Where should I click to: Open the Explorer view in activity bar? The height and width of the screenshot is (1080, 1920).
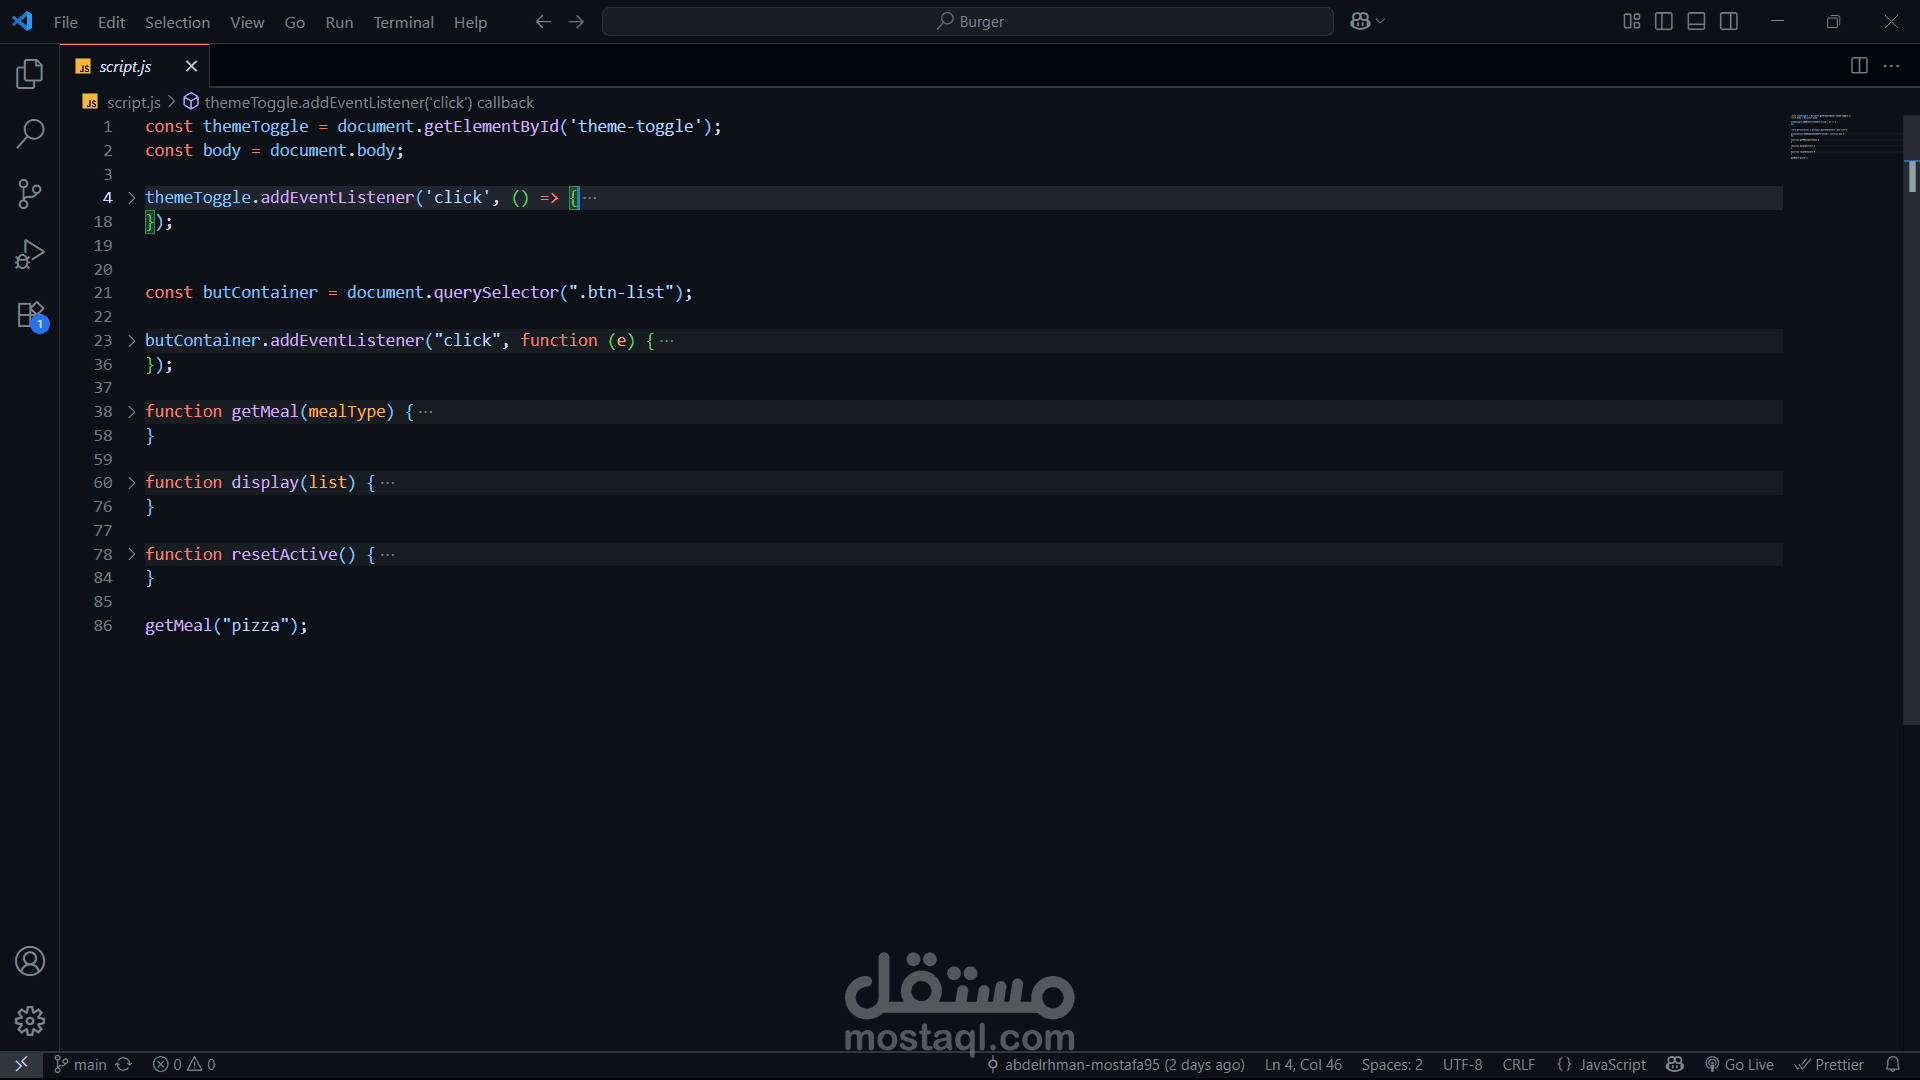30,74
